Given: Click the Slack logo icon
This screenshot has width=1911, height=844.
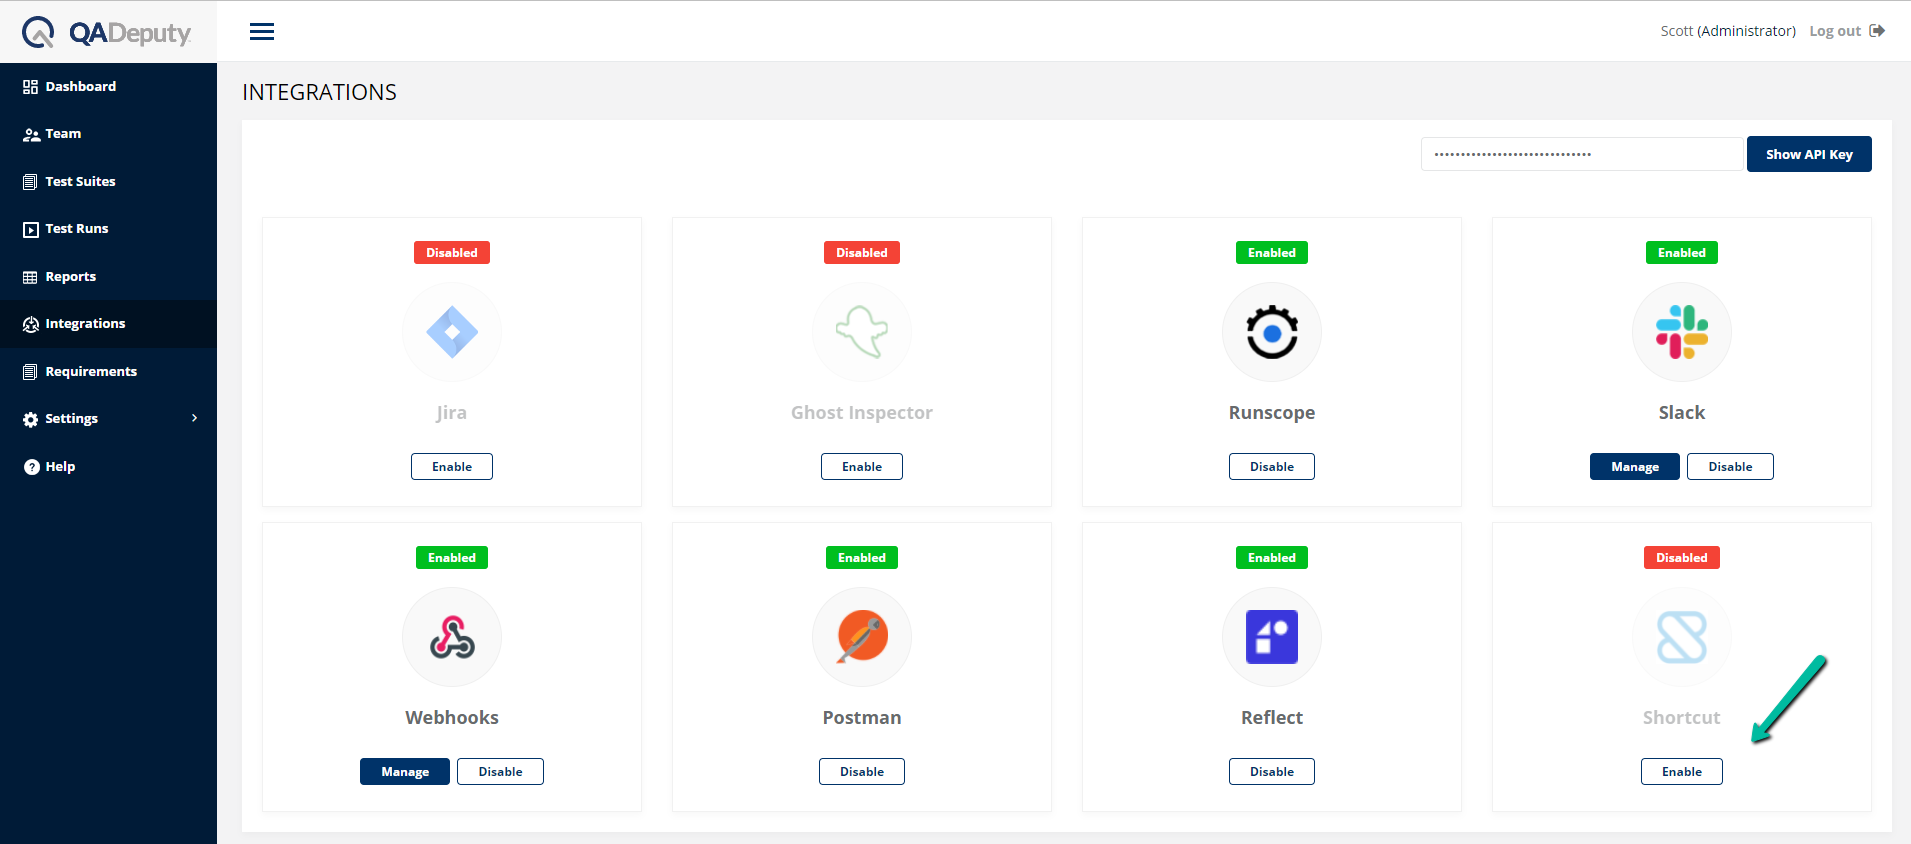Looking at the screenshot, I should 1682,332.
